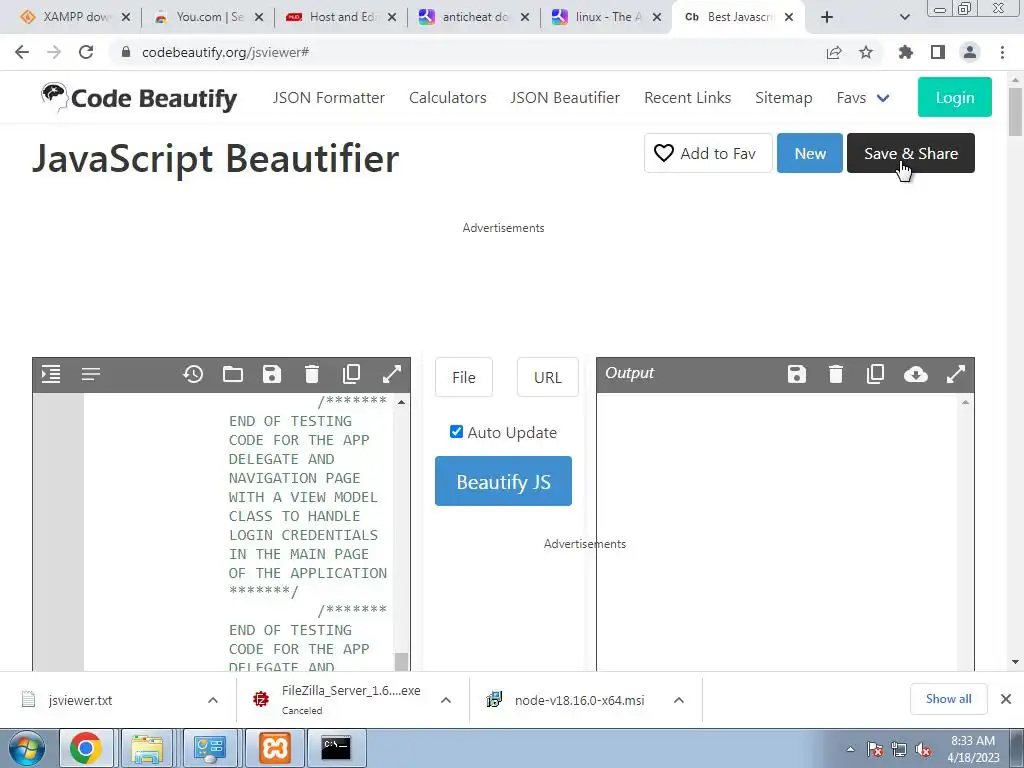This screenshot has width=1024, height=768.
Task: Switch to the linux tab
Action: click(607, 17)
